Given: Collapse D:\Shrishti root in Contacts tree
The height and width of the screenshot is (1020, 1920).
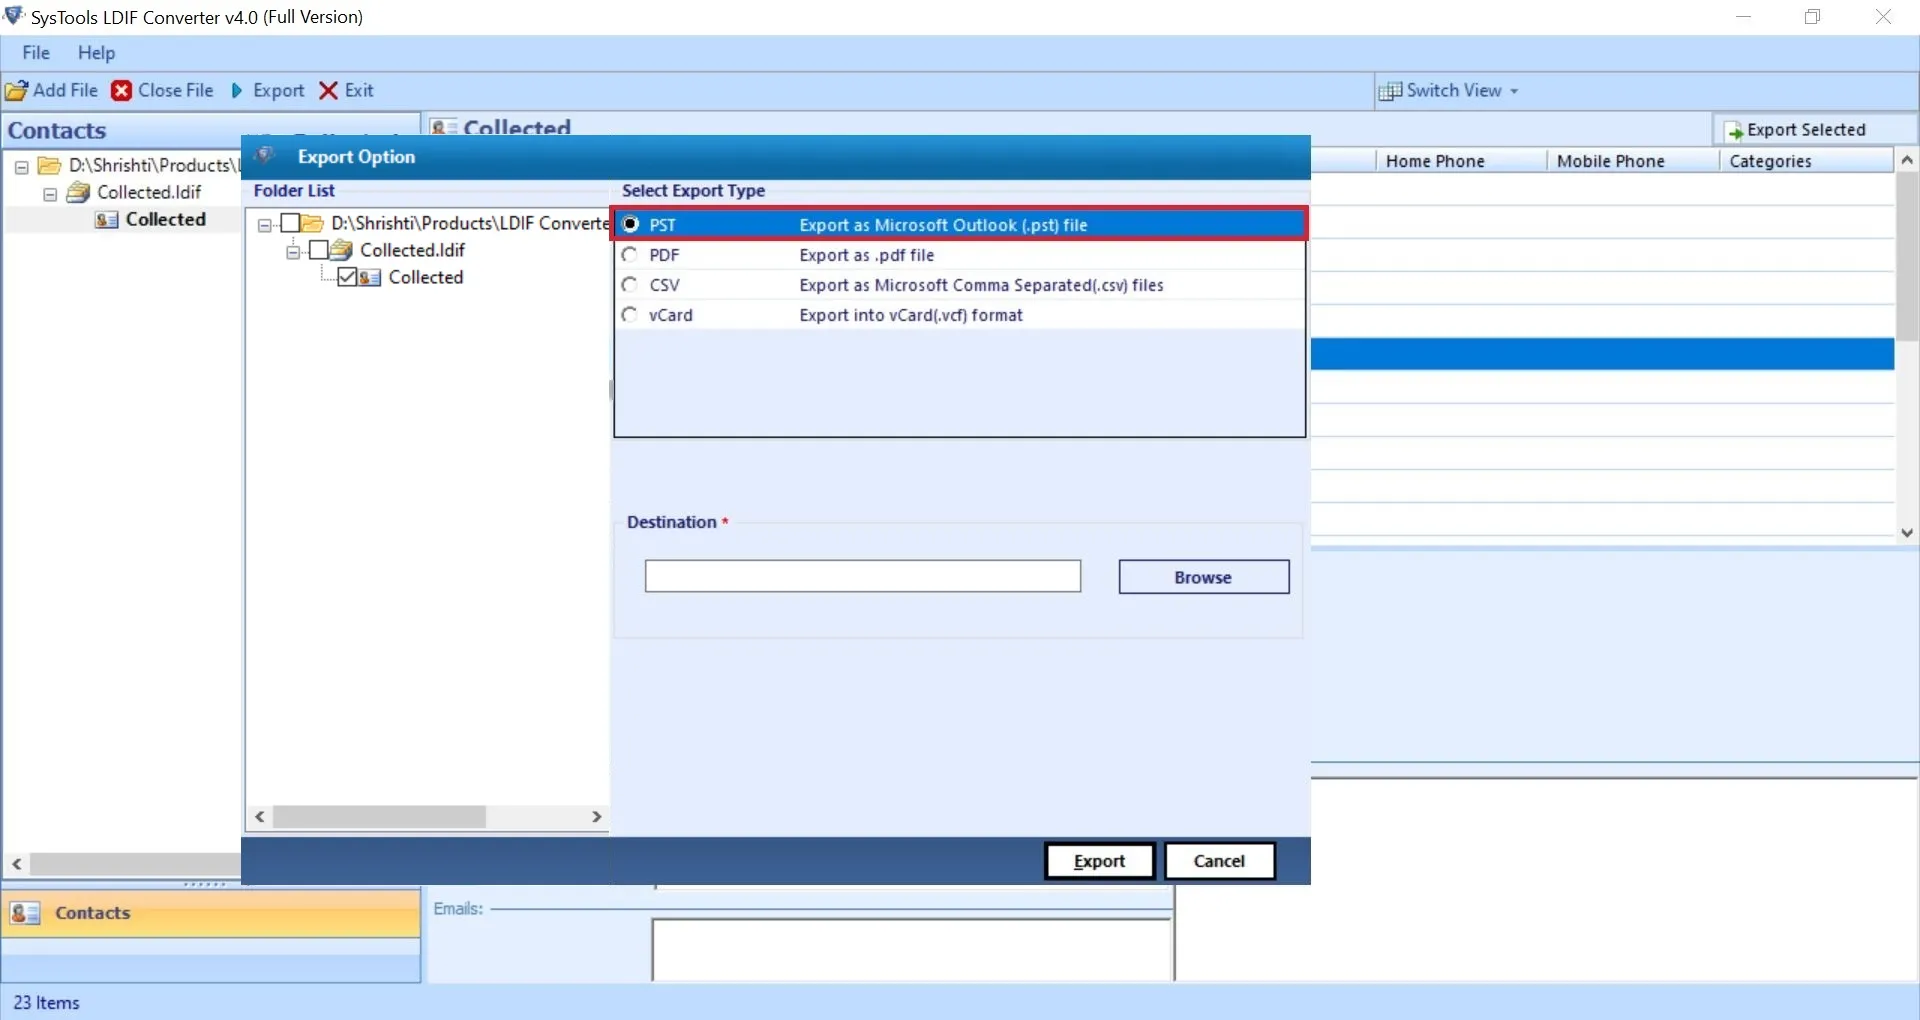Looking at the screenshot, I should [21, 167].
